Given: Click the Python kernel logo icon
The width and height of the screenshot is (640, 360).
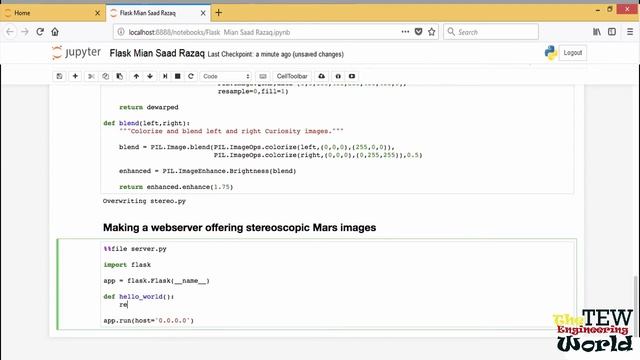Looking at the screenshot, I should pyautogui.click(x=551, y=53).
